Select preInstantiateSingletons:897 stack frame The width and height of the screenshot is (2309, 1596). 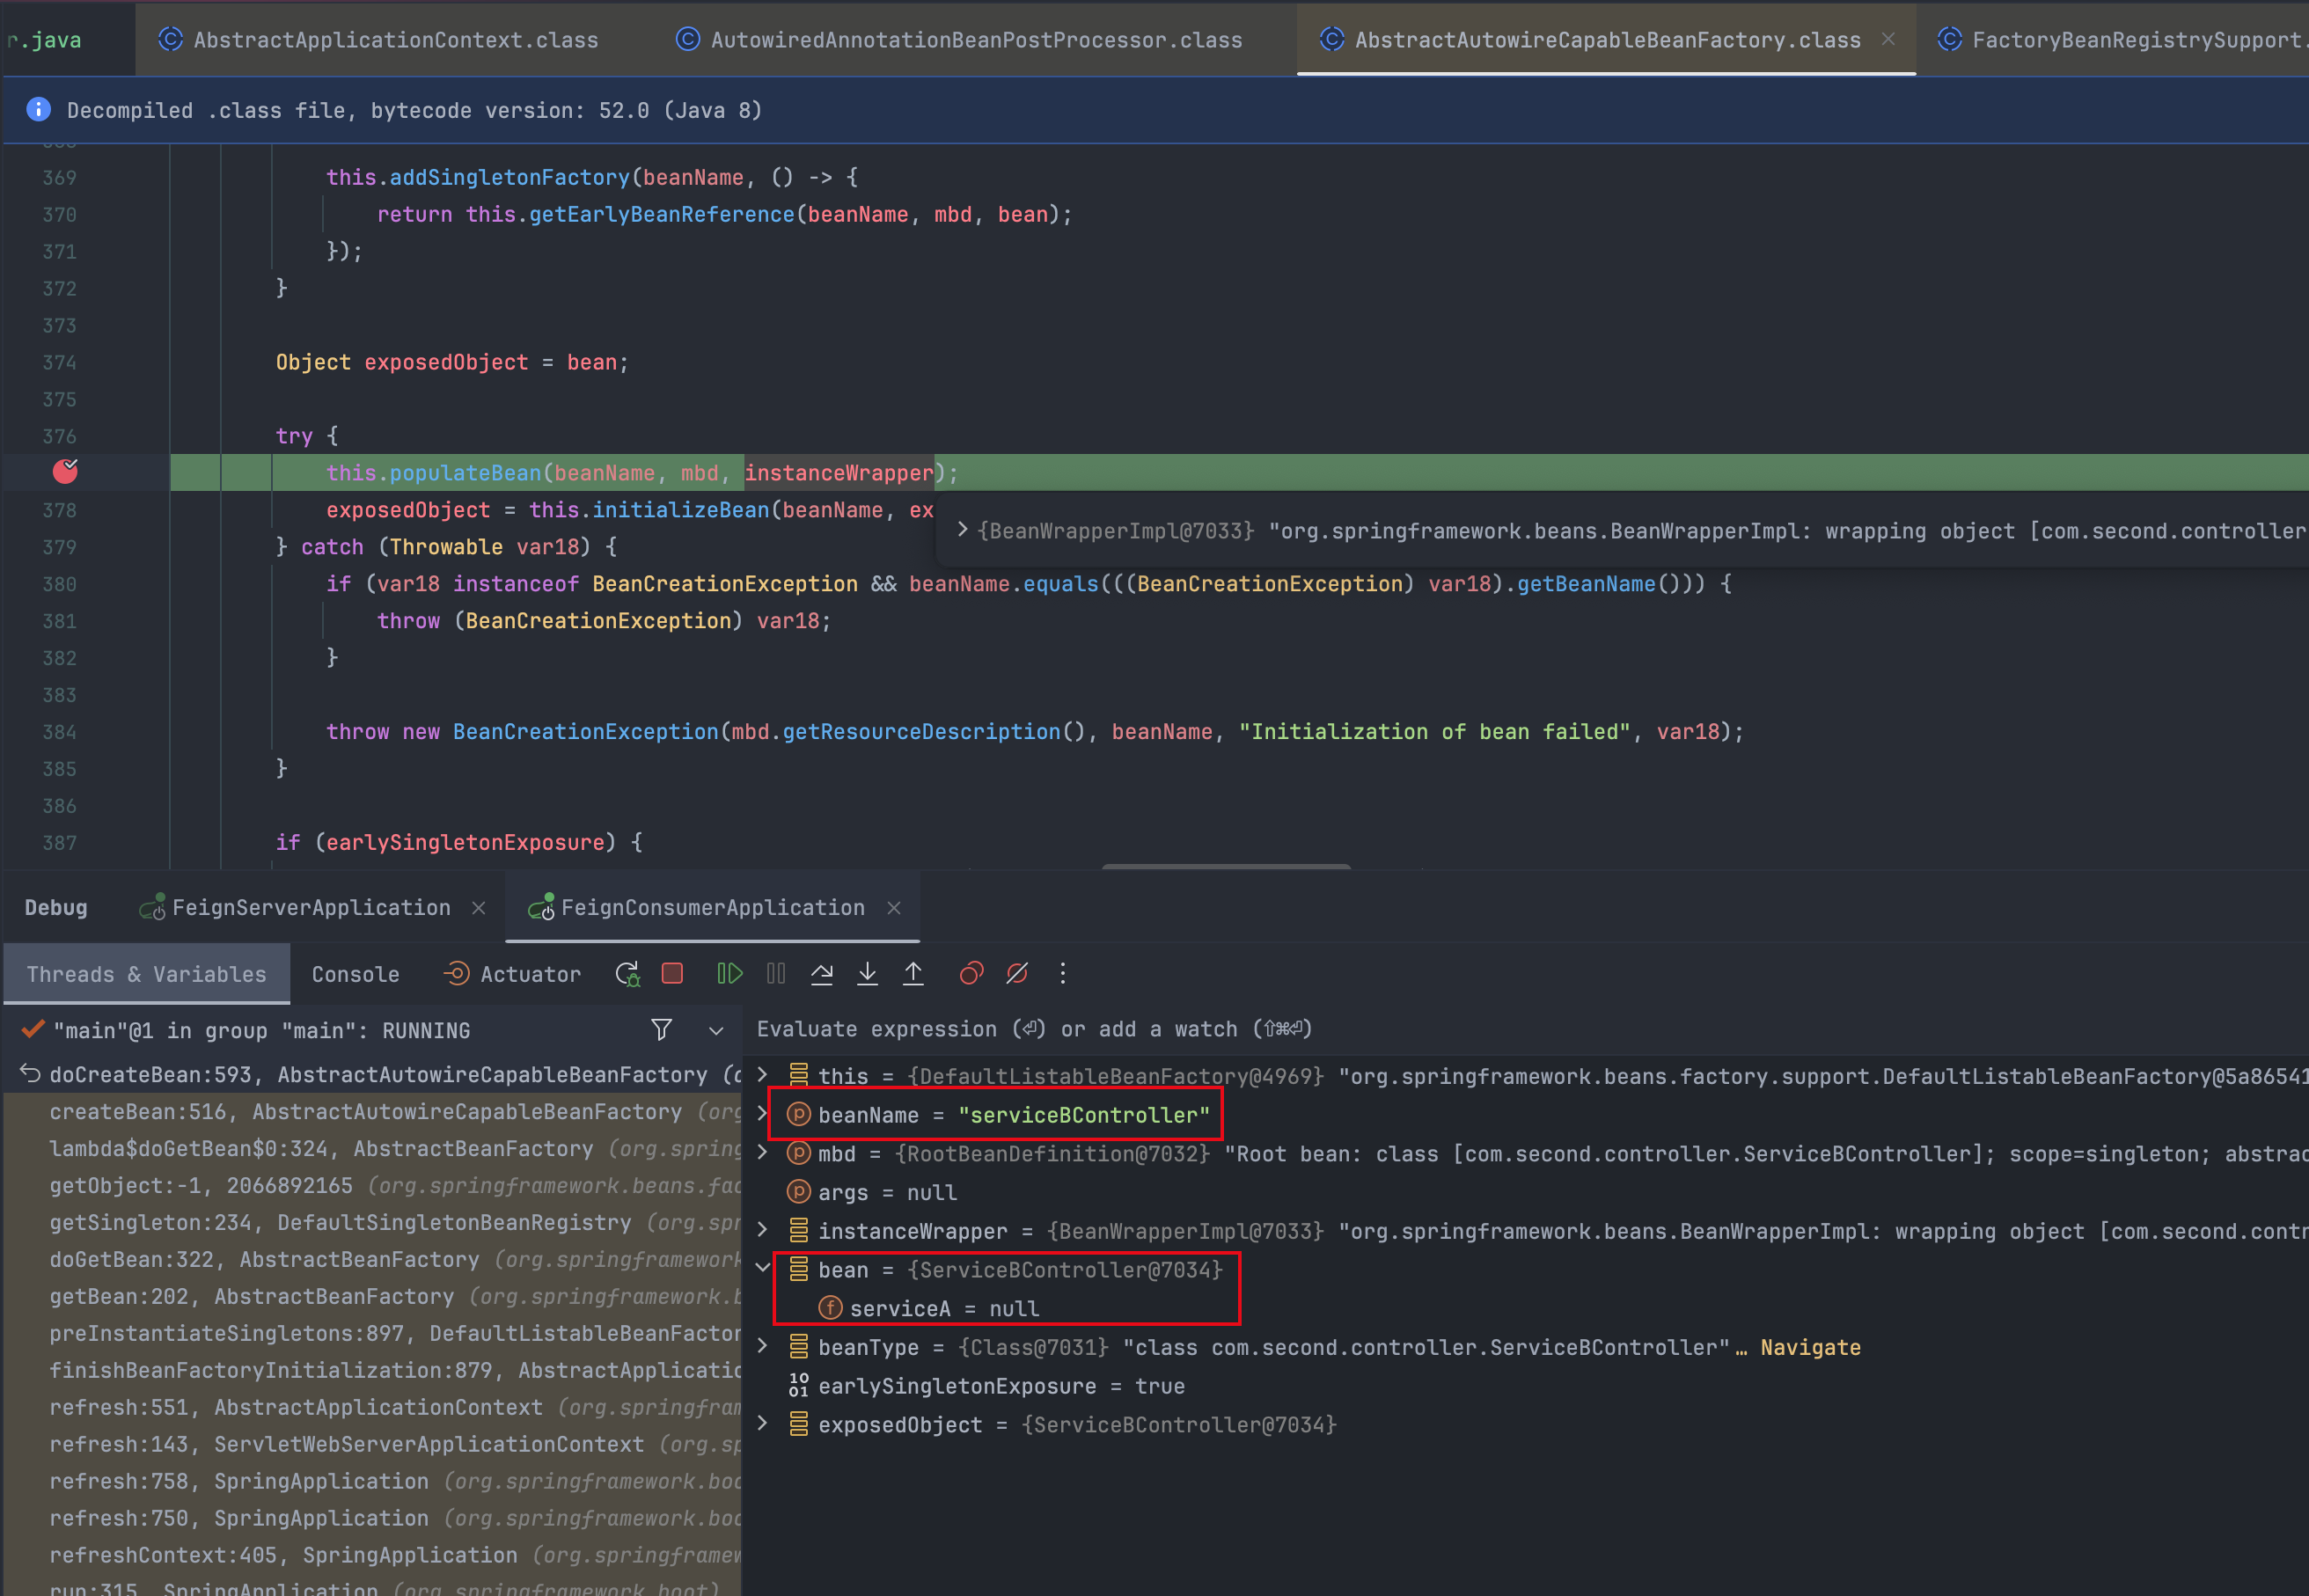[372, 1334]
